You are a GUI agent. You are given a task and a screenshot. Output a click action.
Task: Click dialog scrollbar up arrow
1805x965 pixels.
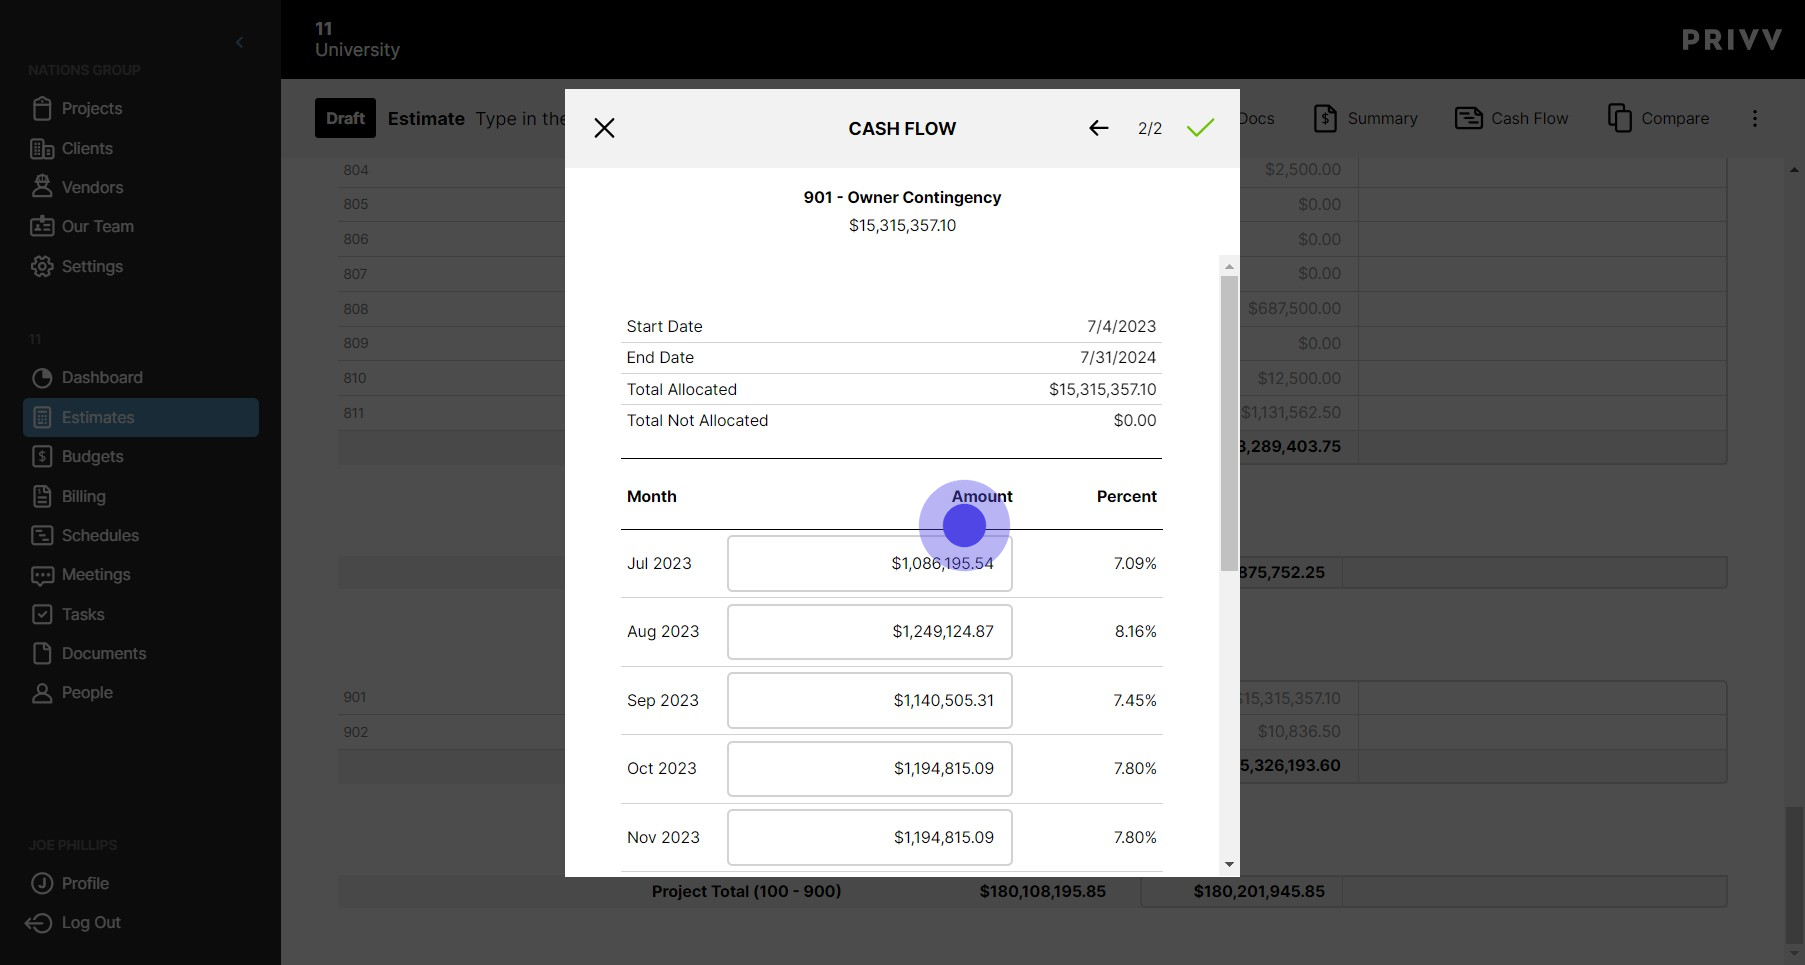point(1229,266)
